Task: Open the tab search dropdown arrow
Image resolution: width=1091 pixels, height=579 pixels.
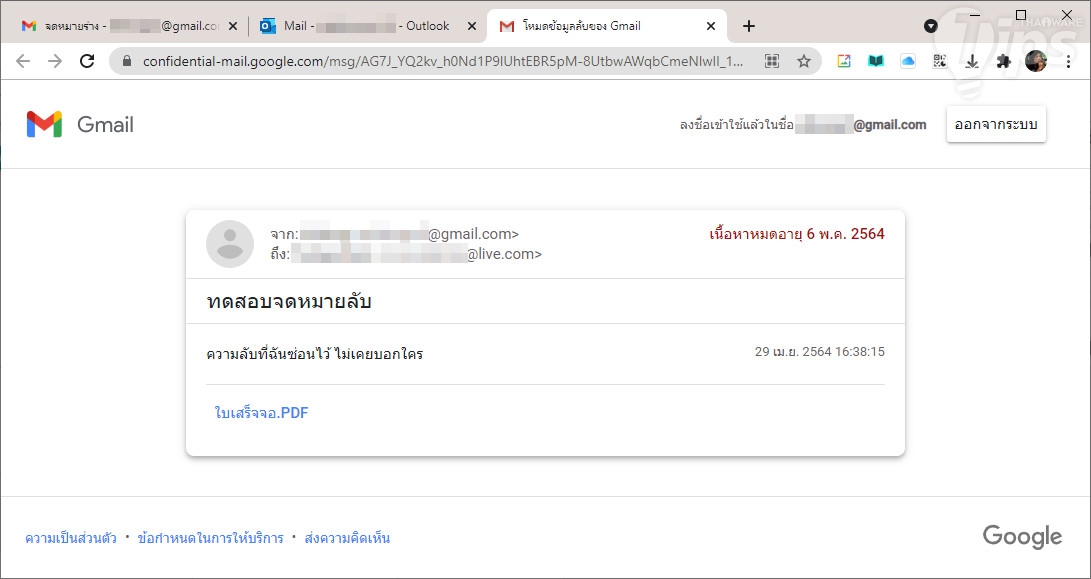Action: [x=930, y=26]
